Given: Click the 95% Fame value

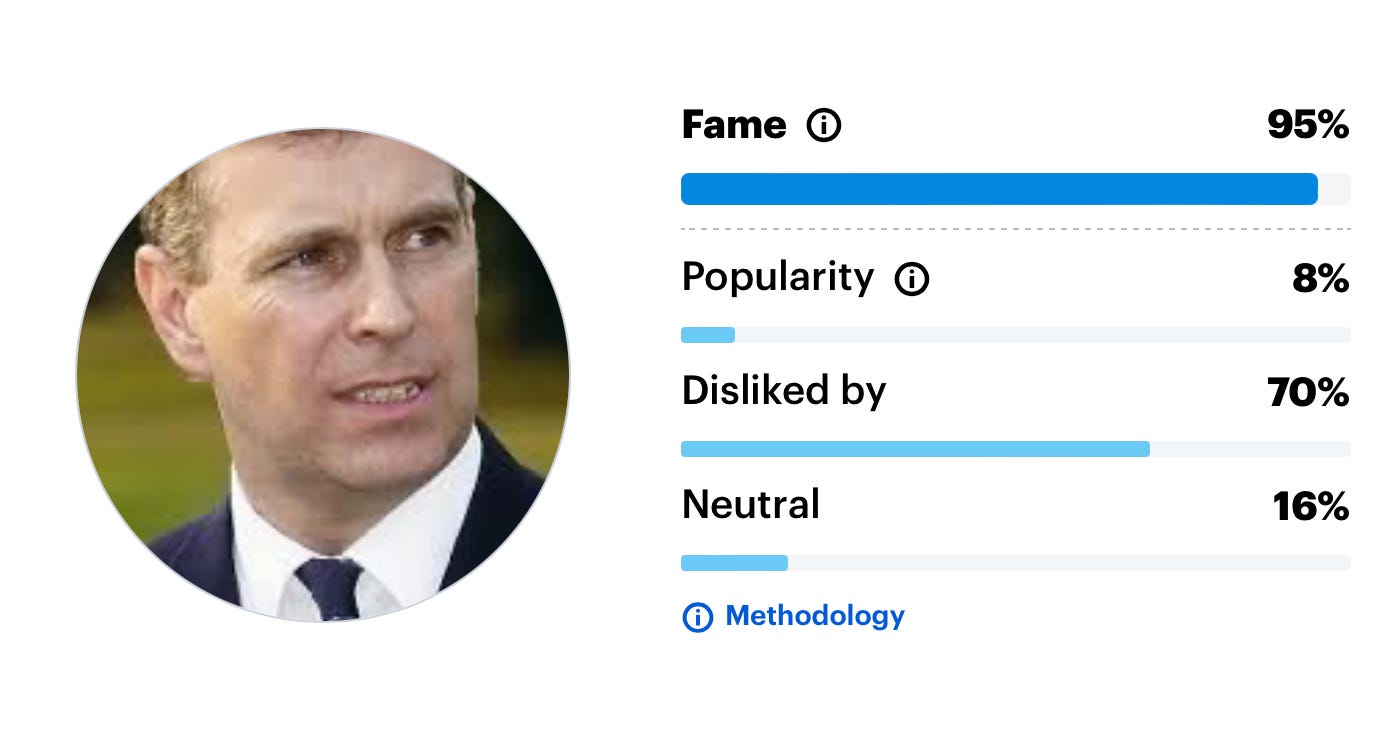Looking at the screenshot, I should click(x=1308, y=126).
